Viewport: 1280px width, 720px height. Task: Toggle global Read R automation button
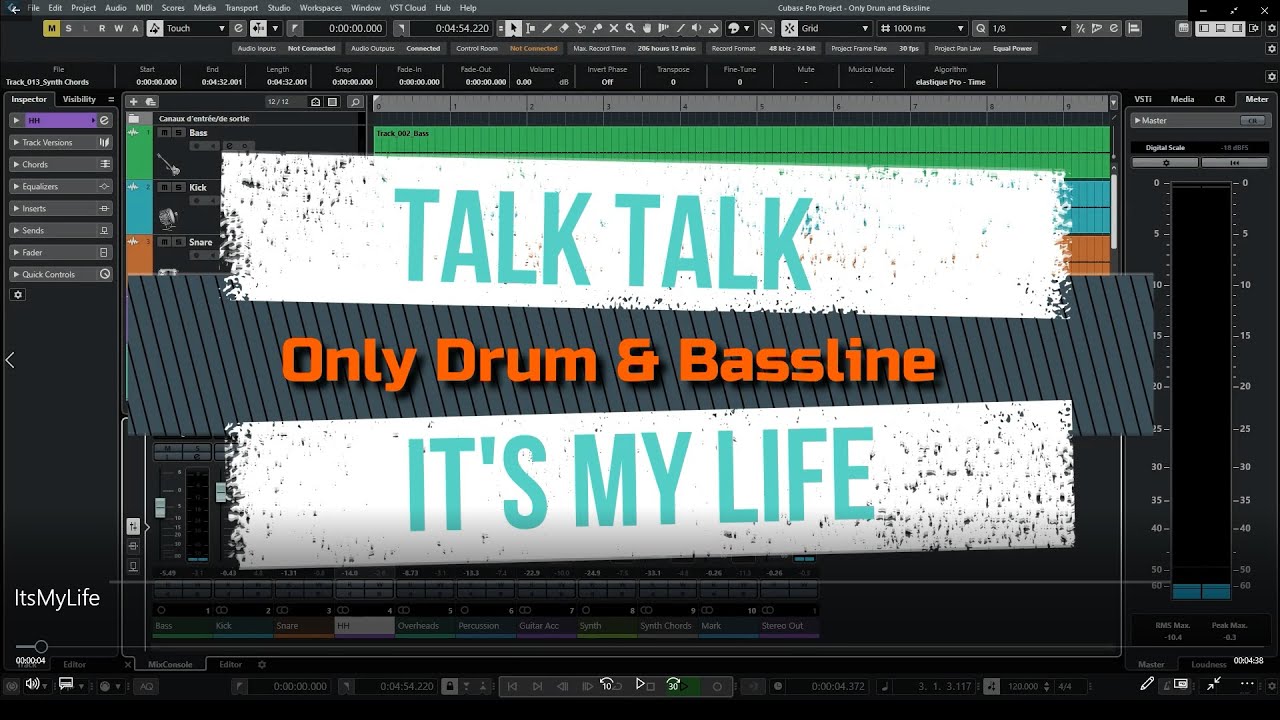[102, 28]
